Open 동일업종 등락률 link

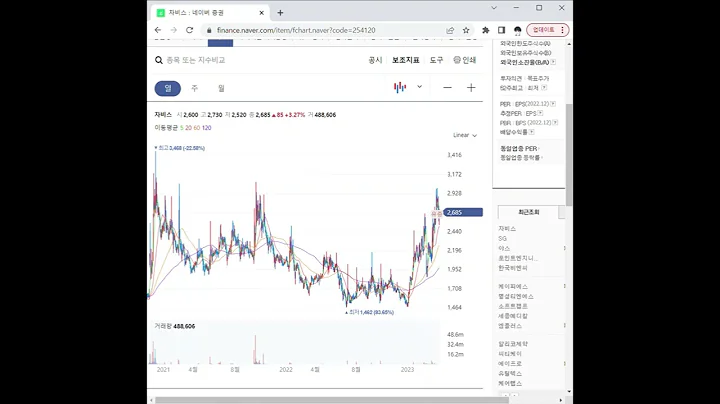point(520,157)
